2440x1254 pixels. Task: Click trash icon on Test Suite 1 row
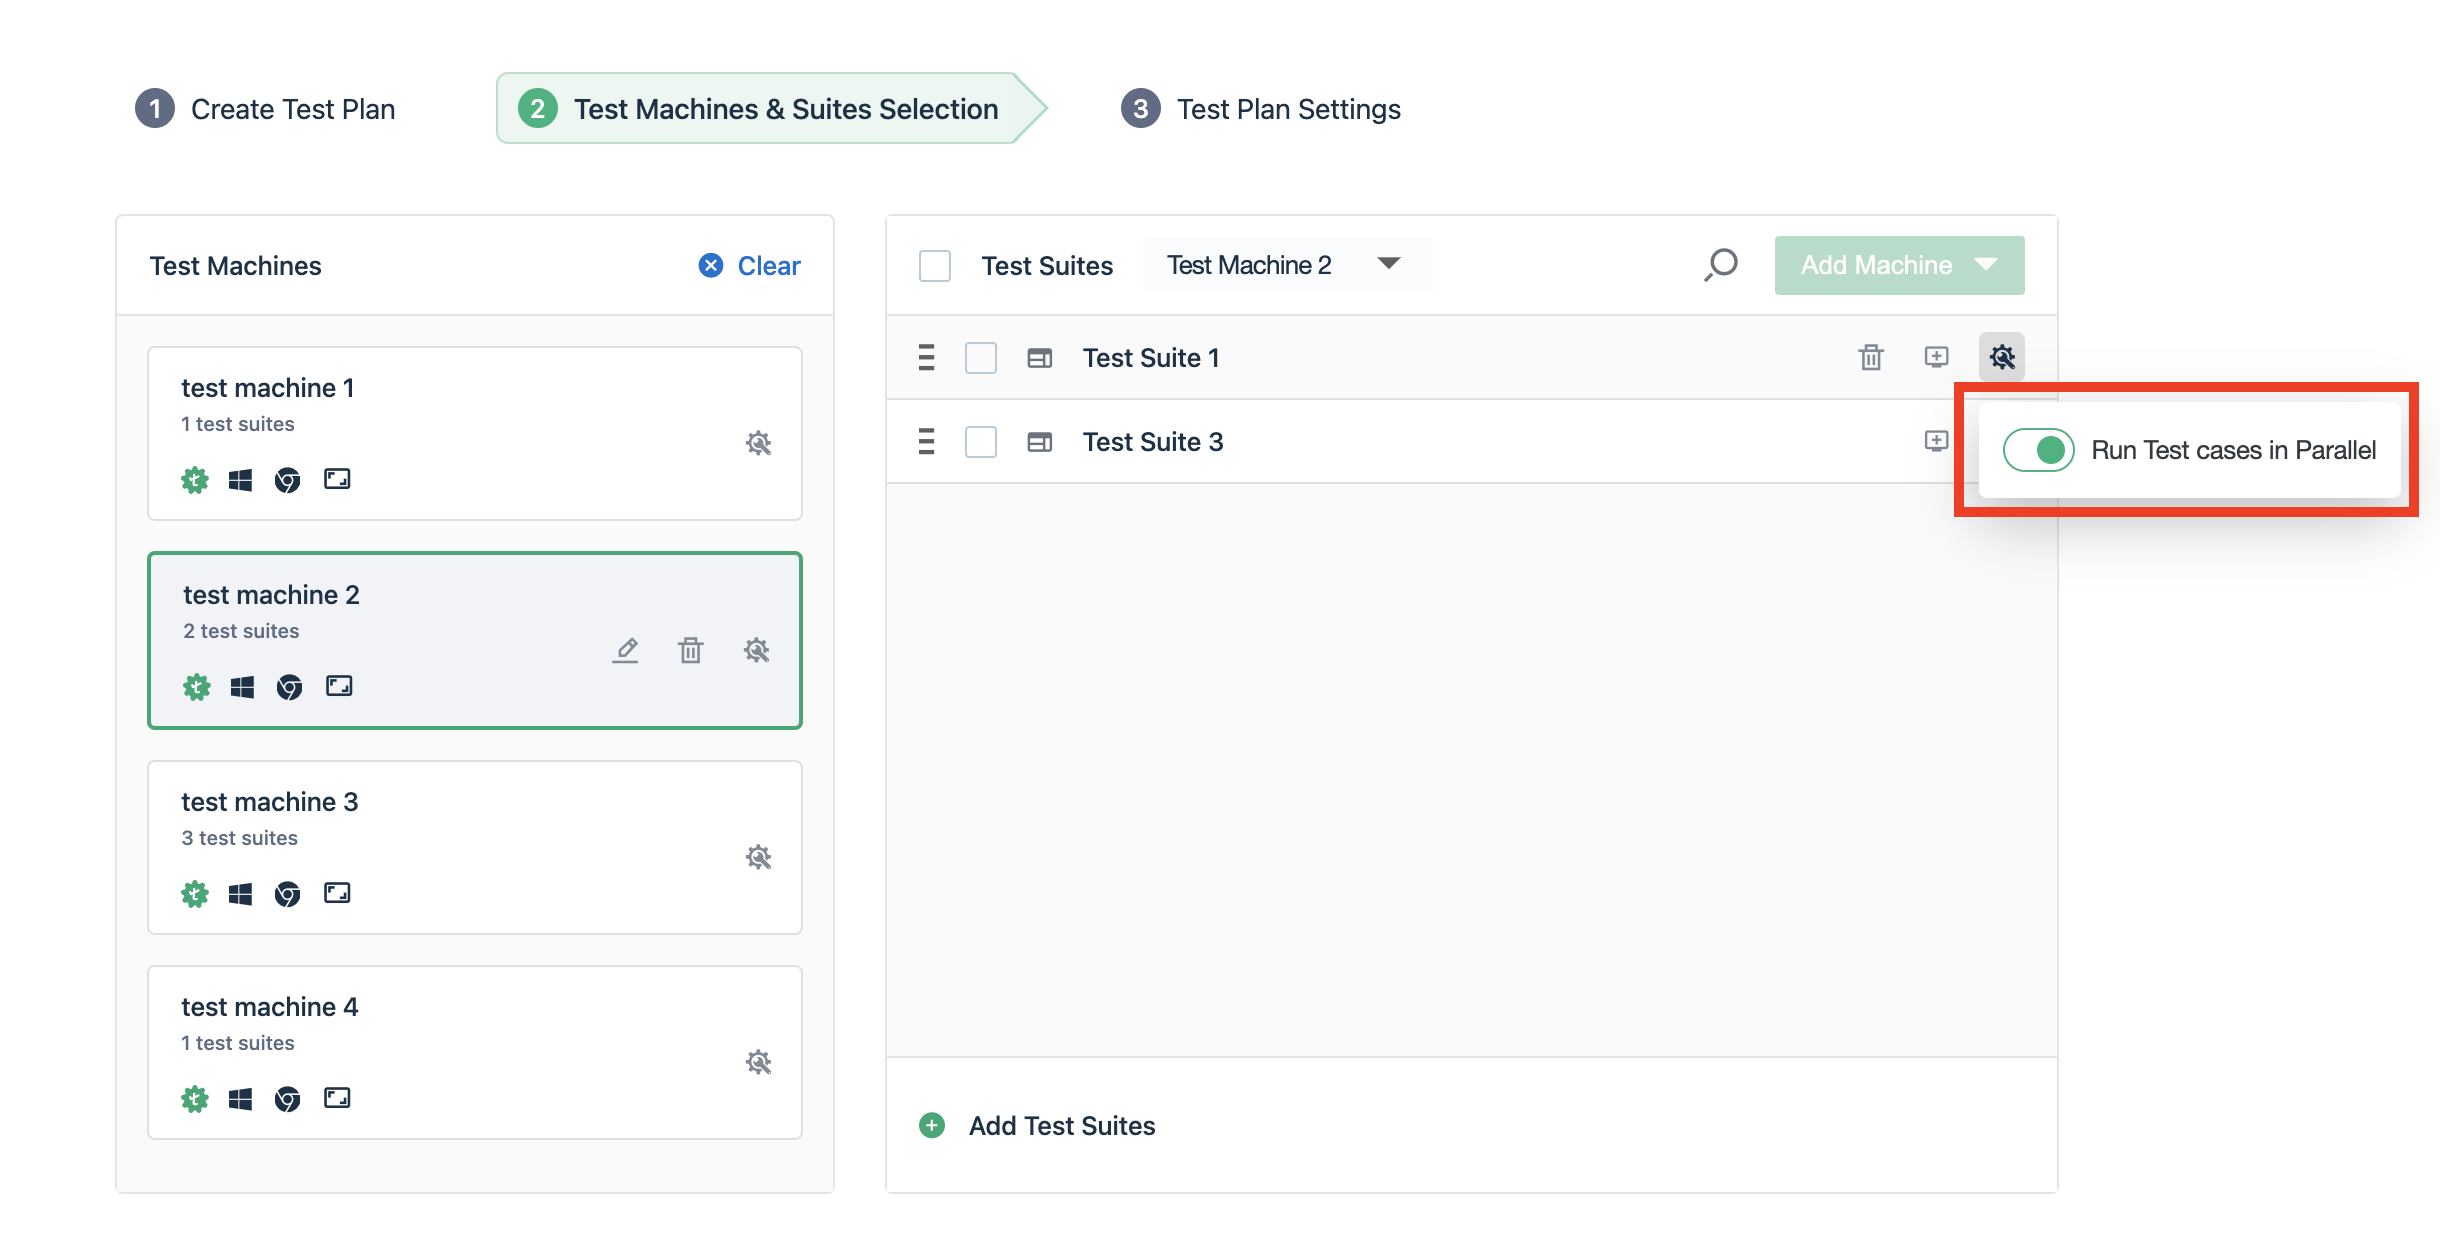1870,357
